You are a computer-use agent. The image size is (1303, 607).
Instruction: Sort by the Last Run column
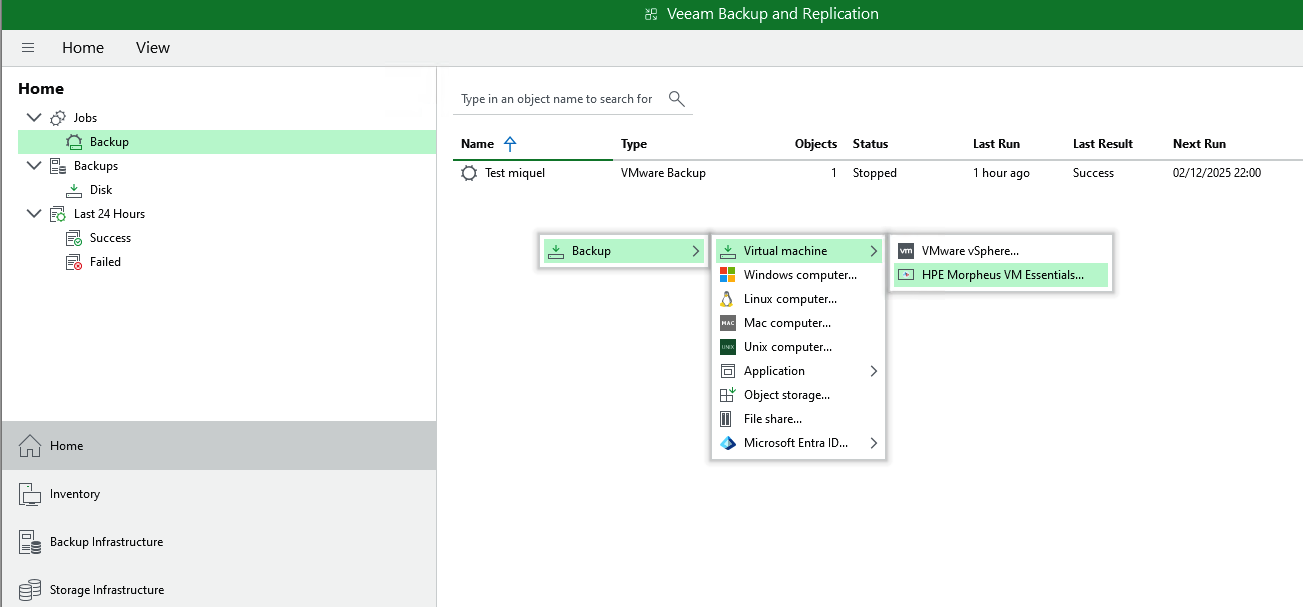pos(996,144)
